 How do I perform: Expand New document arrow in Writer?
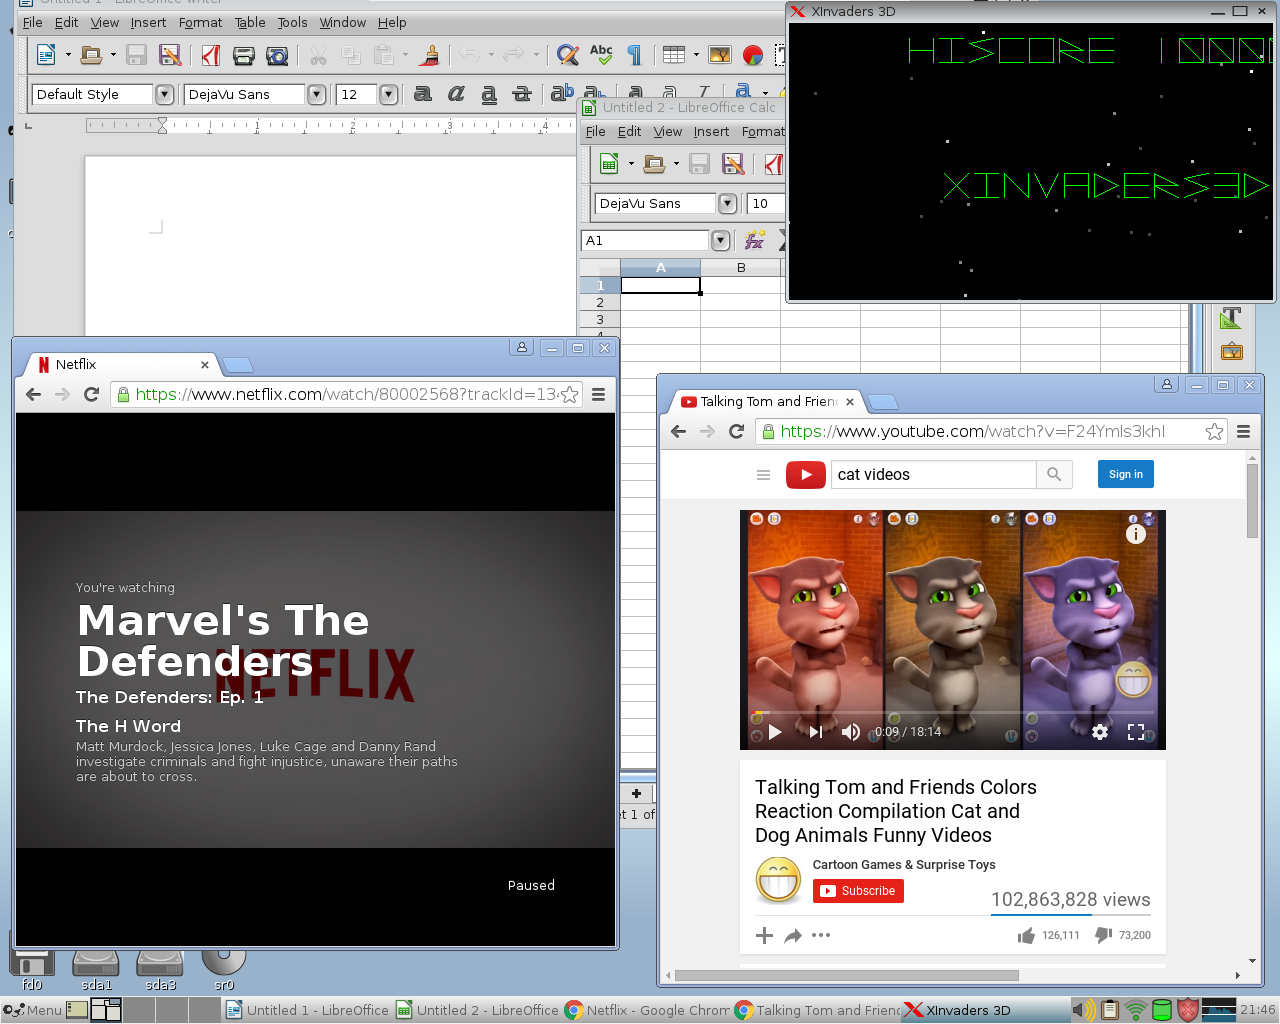click(x=68, y=55)
